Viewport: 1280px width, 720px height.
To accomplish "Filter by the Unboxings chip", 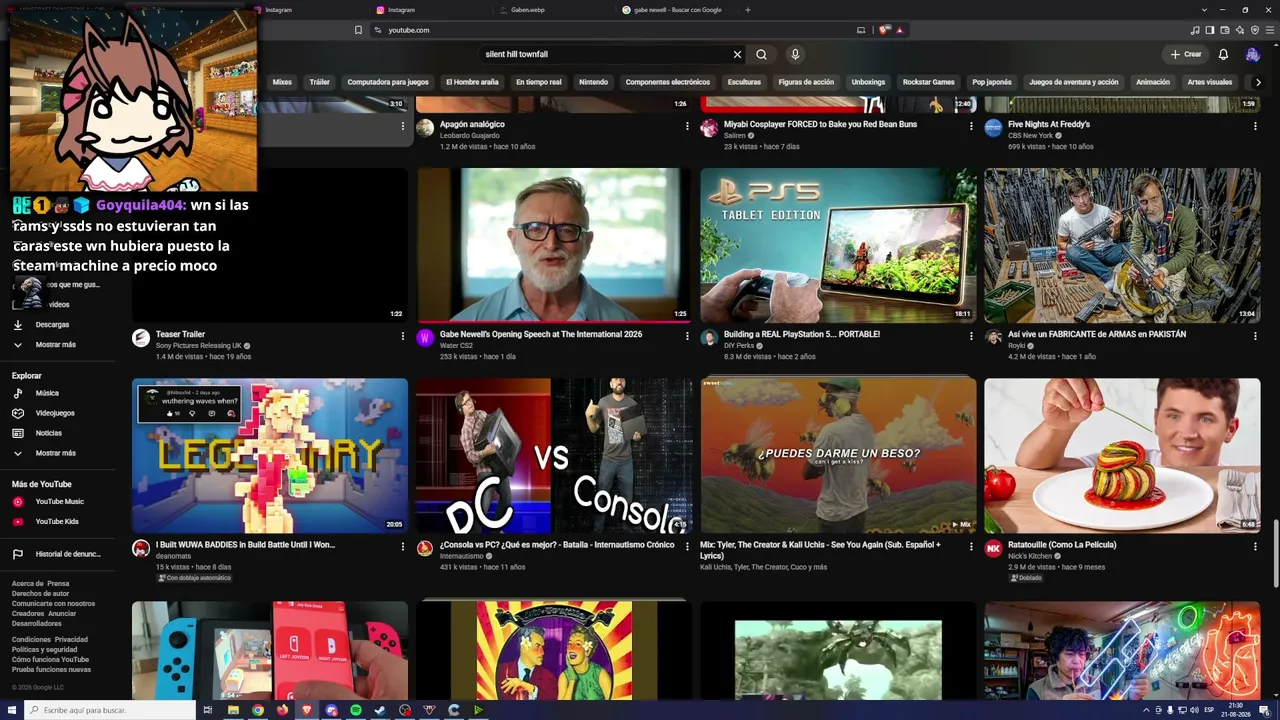I will 868,82.
